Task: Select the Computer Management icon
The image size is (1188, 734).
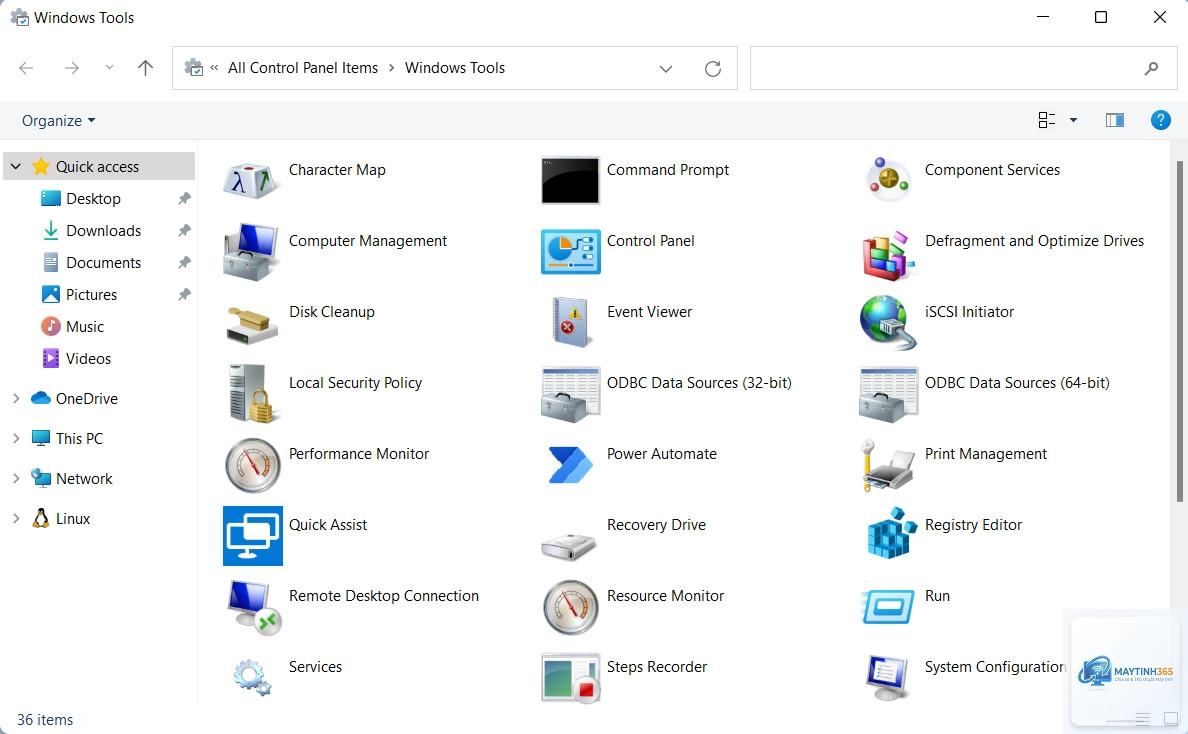Action: point(252,251)
